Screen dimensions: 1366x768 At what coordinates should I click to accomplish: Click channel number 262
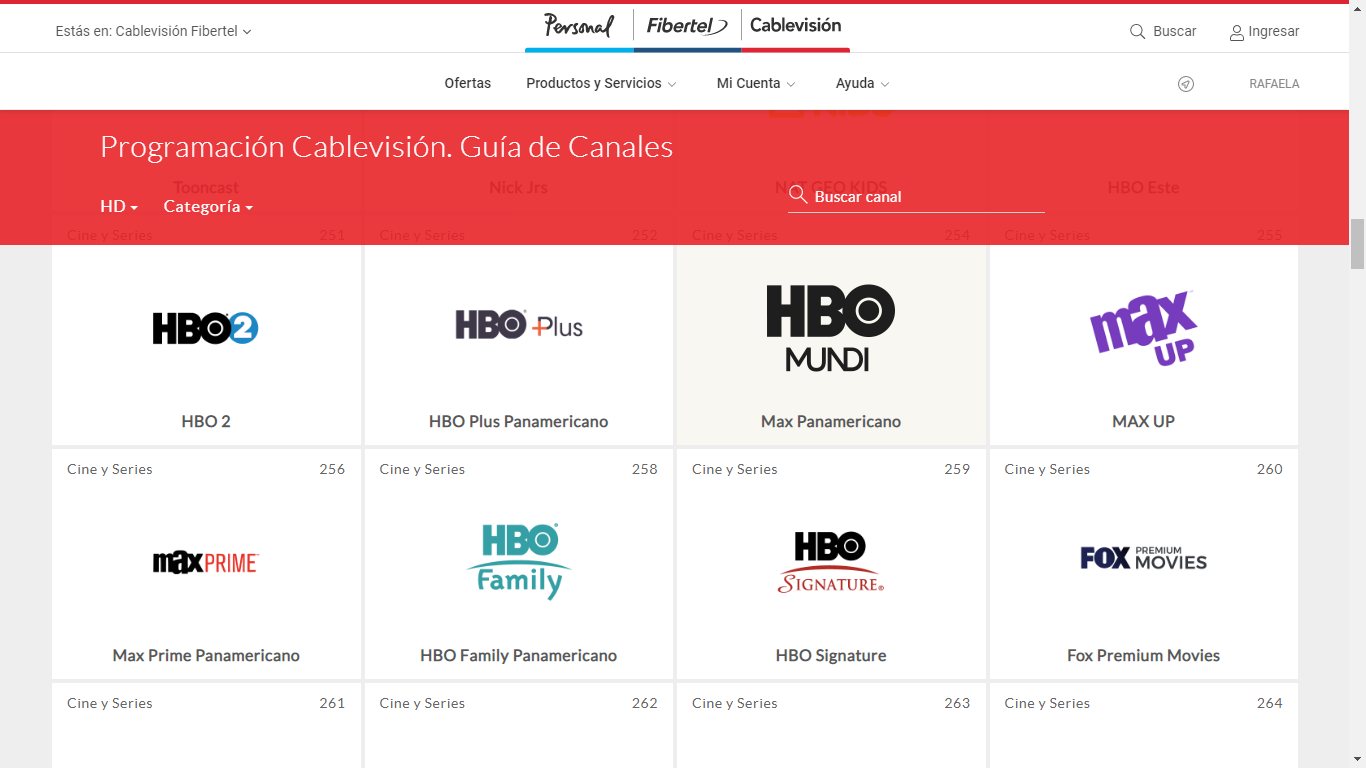tap(645, 703)
